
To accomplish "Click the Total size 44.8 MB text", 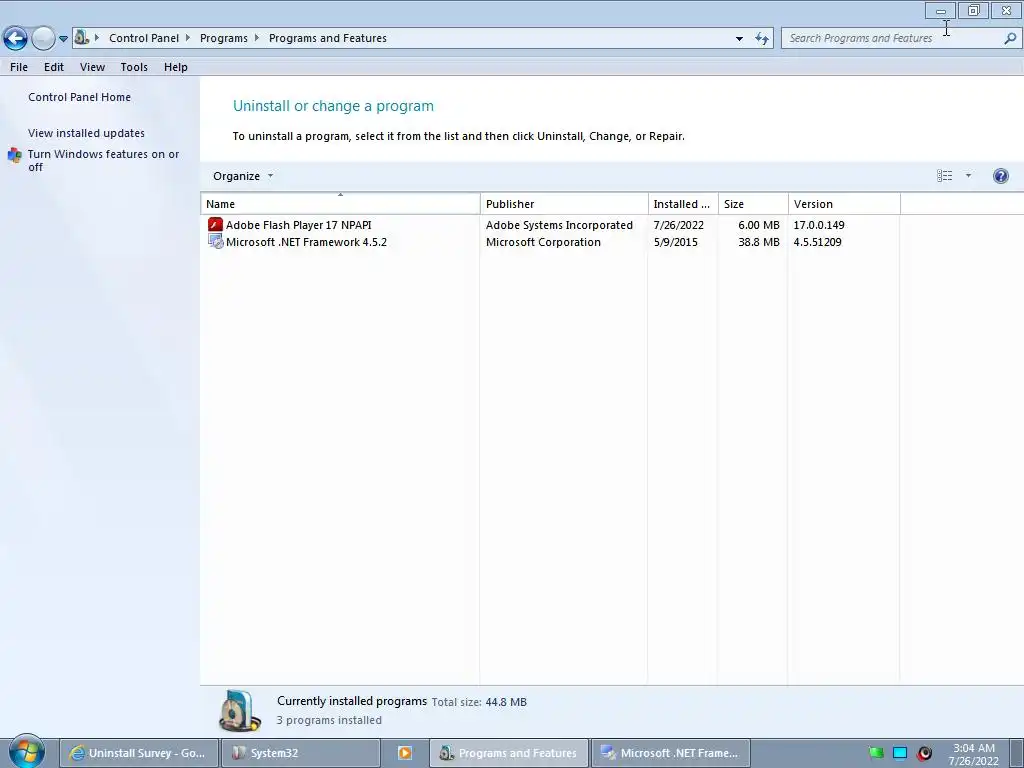I will [x=479, y=702].
